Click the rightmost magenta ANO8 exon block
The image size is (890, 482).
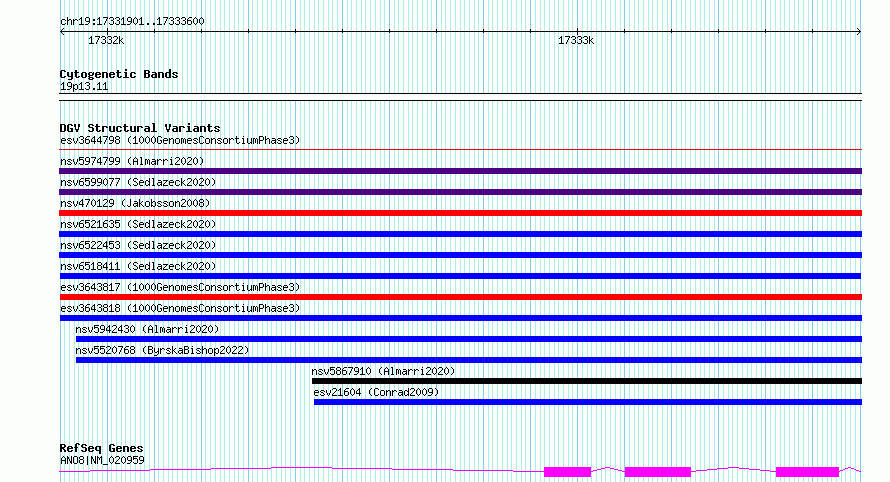(x=807, y=472)
